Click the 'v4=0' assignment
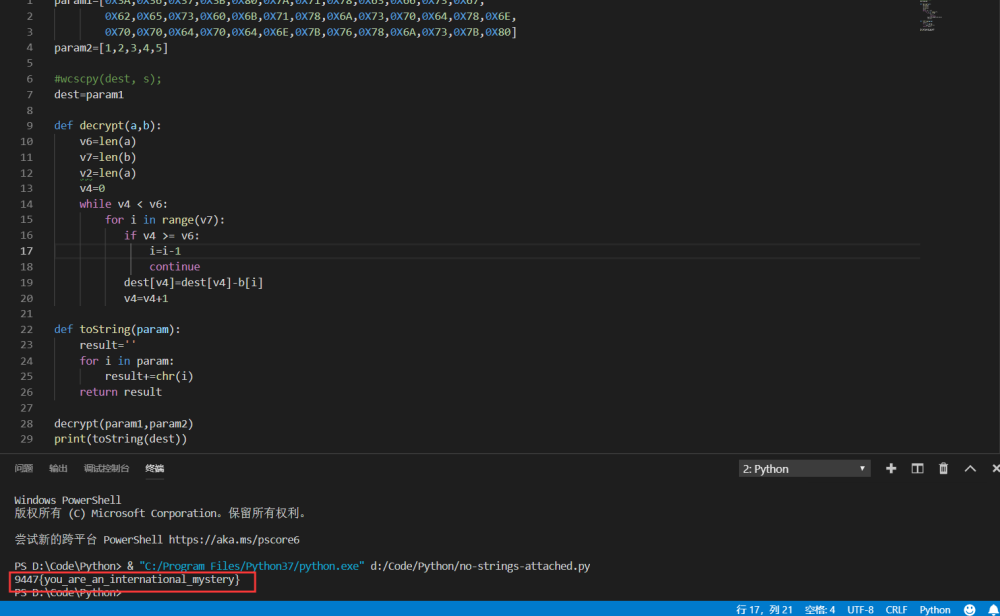Screen dimensions: 1000x616 [x=92, y=188]
